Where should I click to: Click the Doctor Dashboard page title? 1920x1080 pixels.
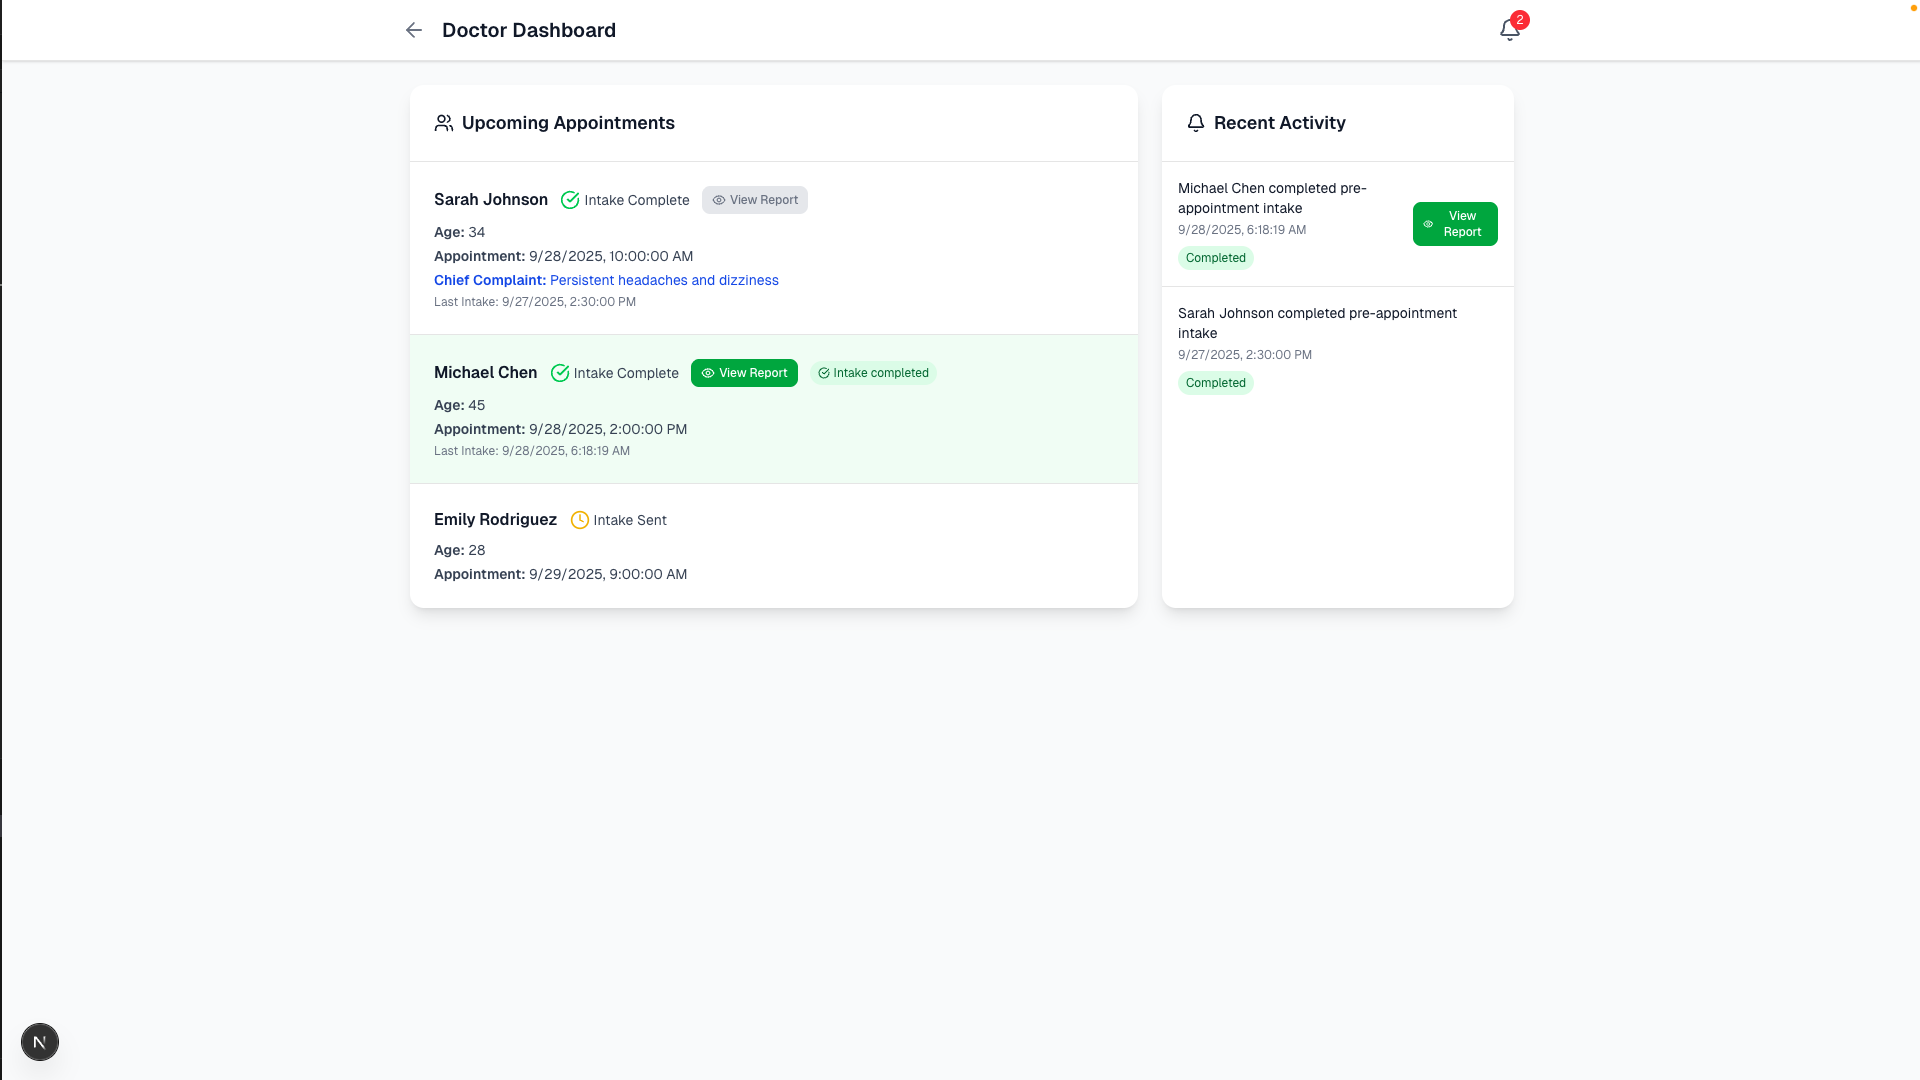tap(528, 30)
